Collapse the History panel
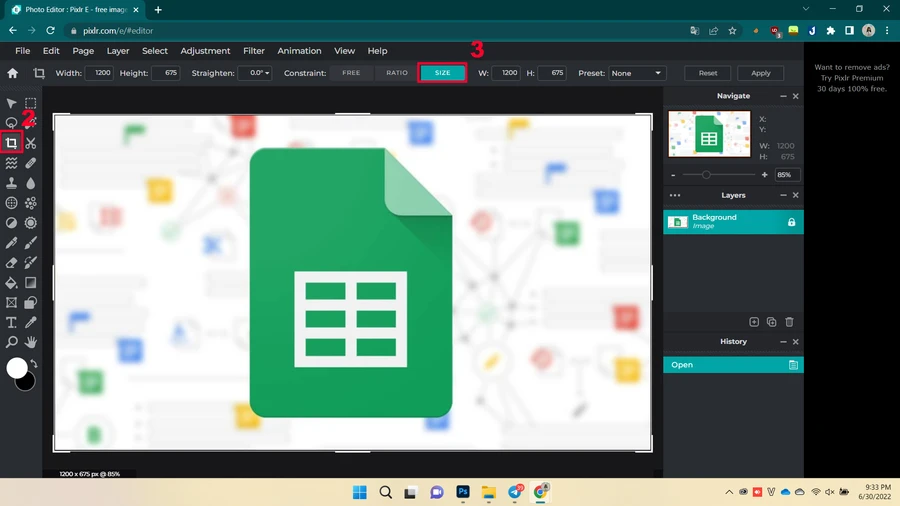 783,341
